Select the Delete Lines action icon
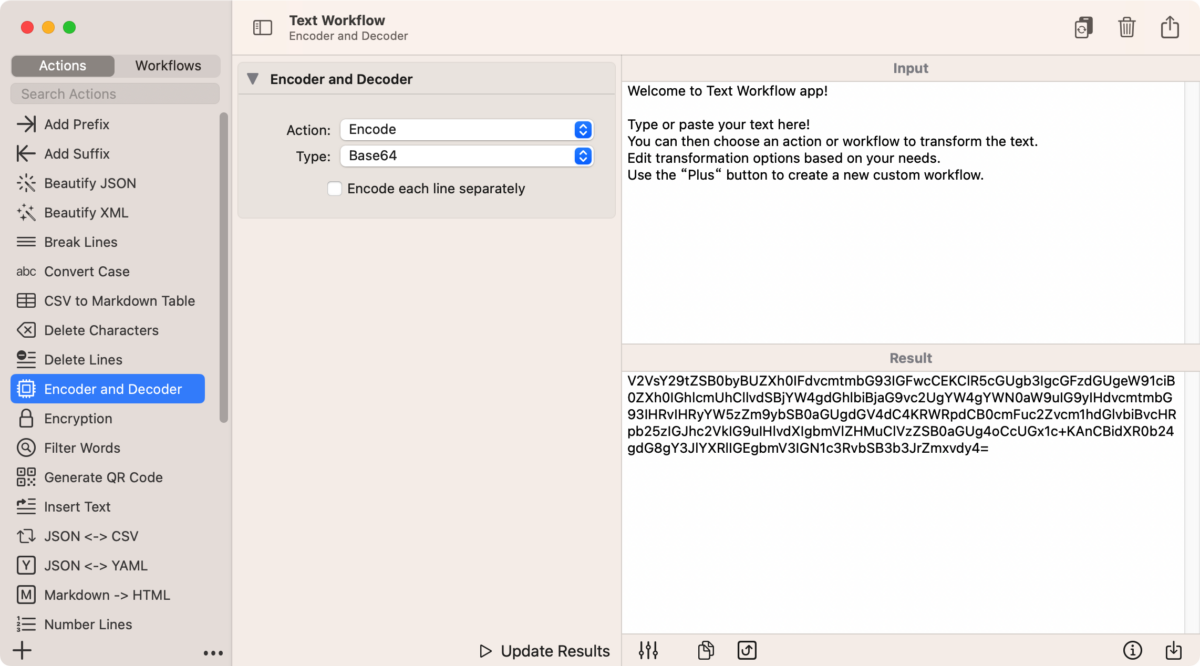Viewport: 1200px width, 666px height. click(x=26, y=360)
